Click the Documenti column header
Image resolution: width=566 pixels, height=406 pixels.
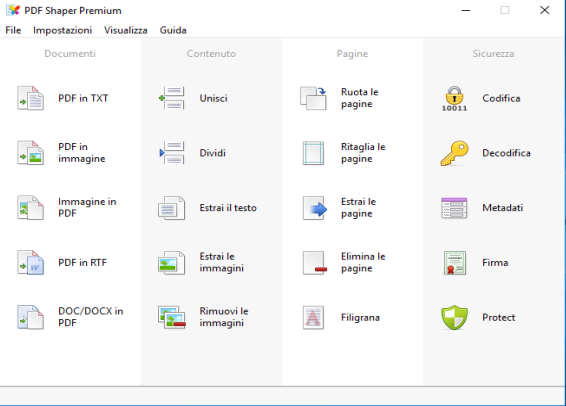[70, 54]
